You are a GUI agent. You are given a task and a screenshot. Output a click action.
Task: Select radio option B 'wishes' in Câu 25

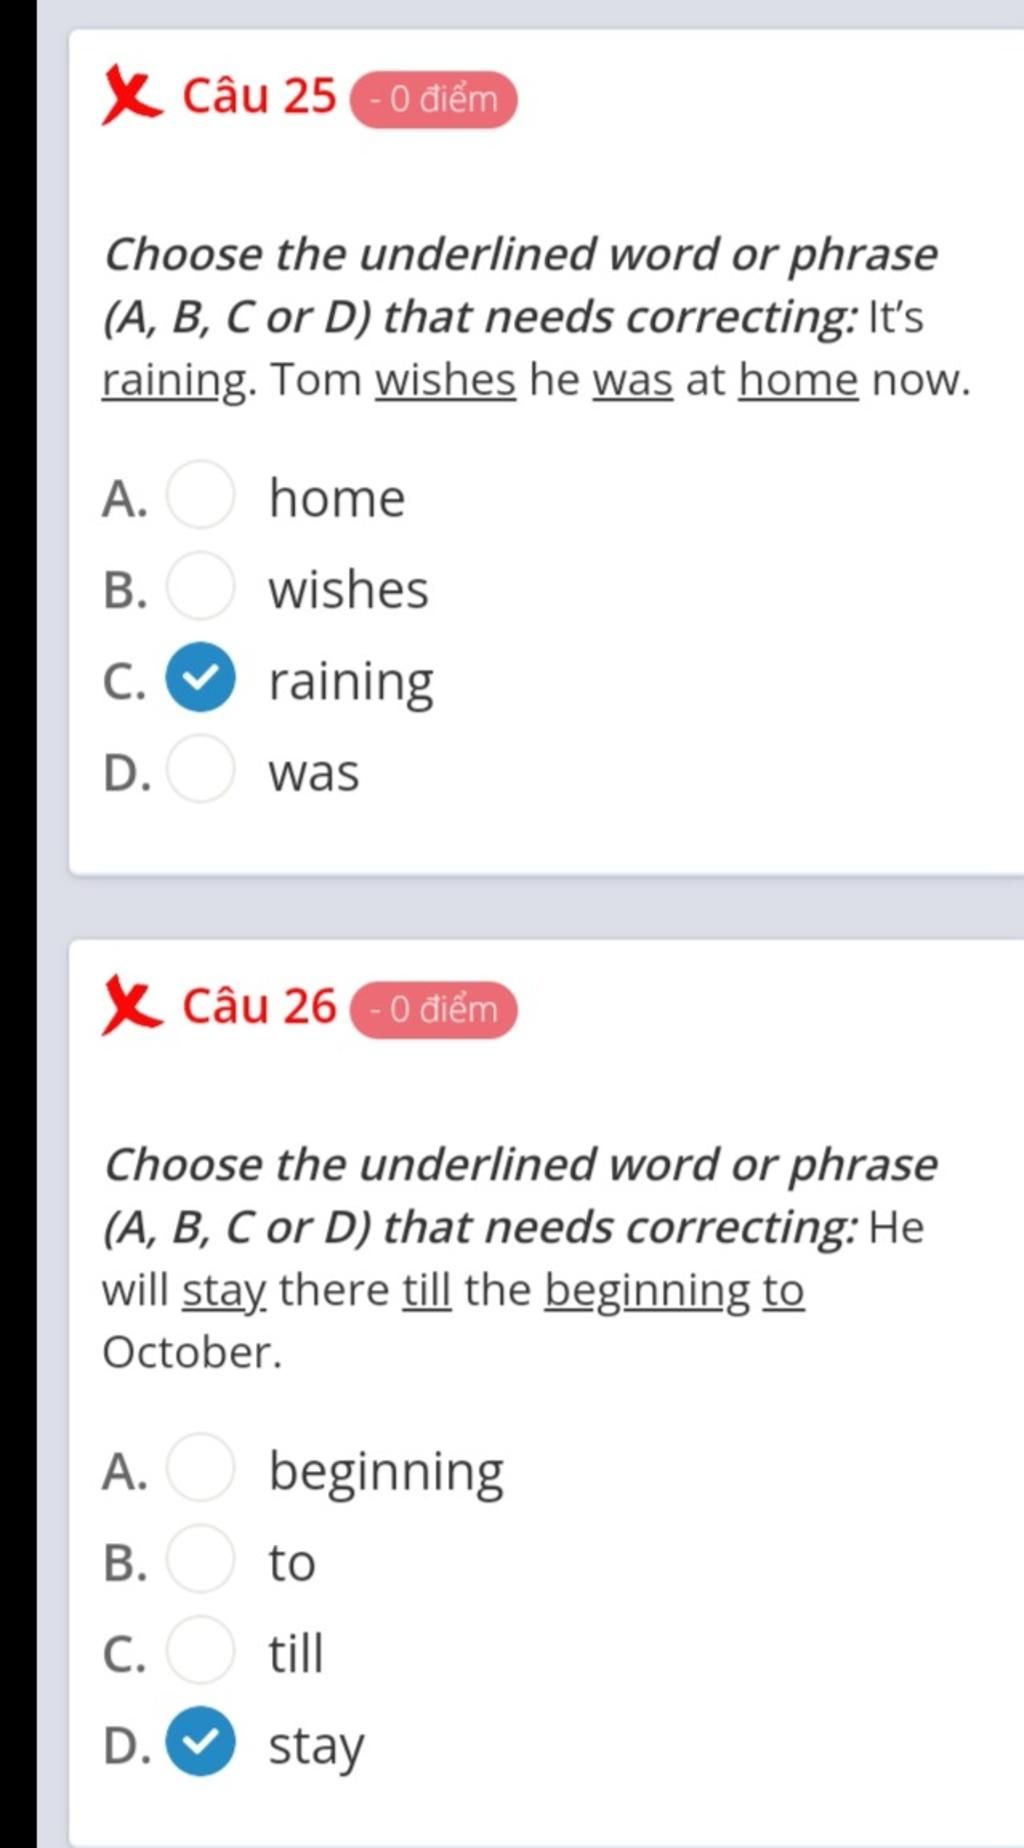pyautogui.click(x=201, y=586)
